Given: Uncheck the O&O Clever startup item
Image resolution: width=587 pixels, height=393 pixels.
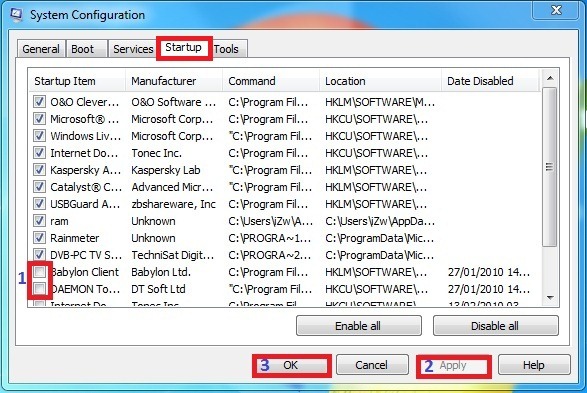Looking at the screenshot, I should [x=39, y=101].
